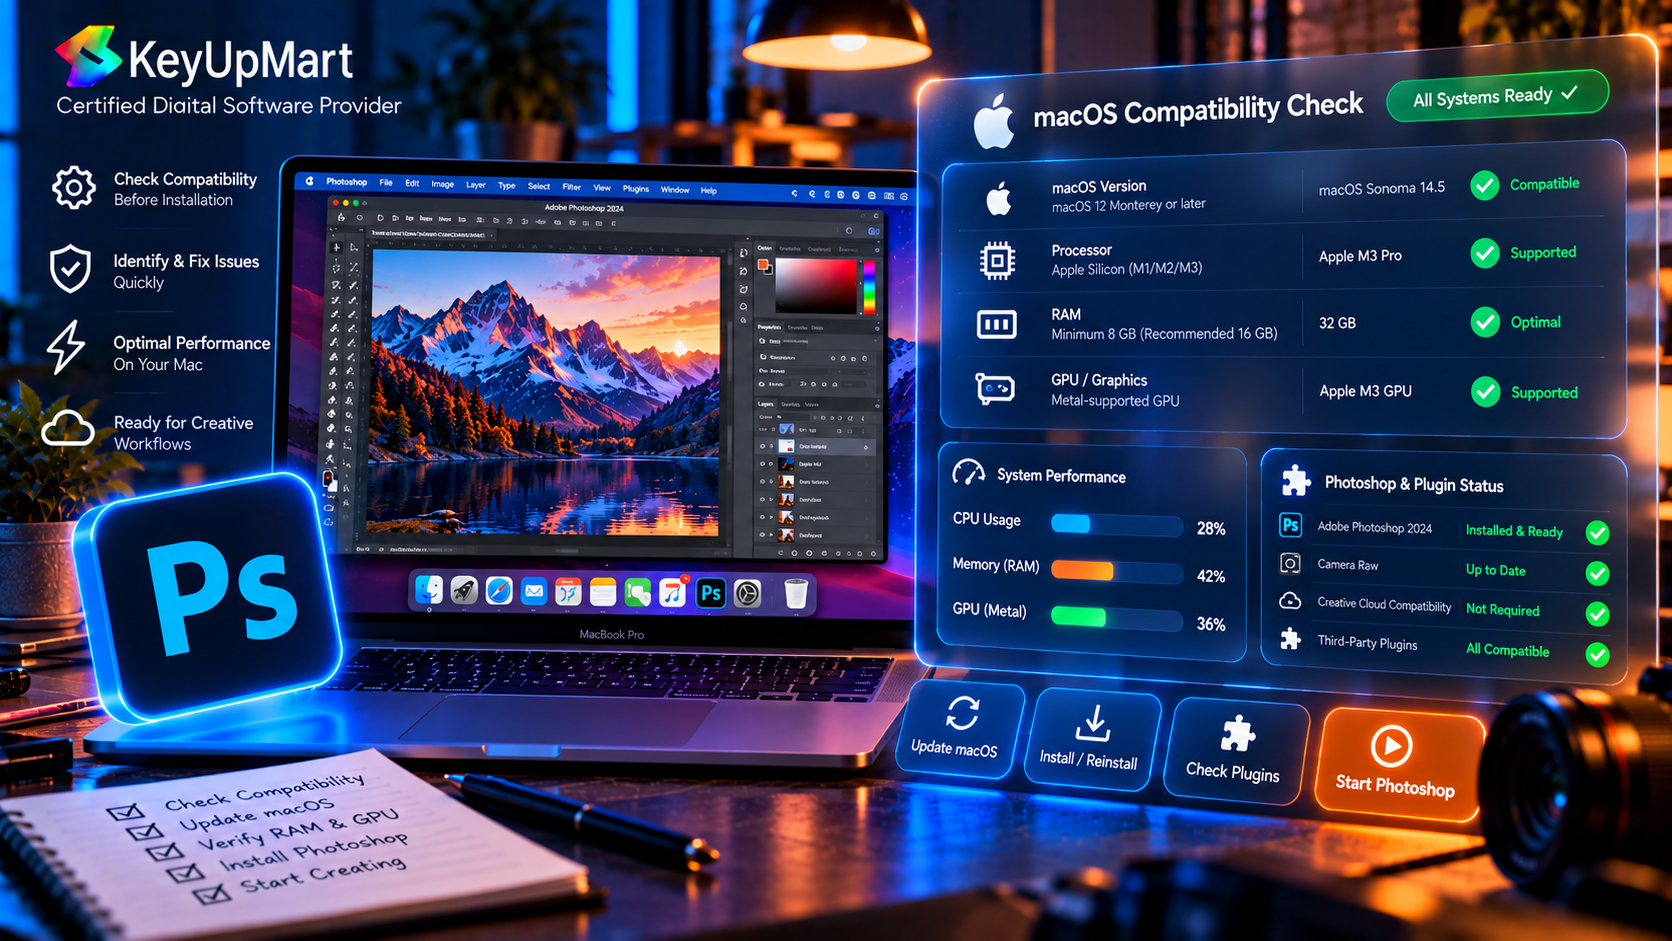Click the All Systems Ready badge

pyautogui.click(x=1497, y=96)
